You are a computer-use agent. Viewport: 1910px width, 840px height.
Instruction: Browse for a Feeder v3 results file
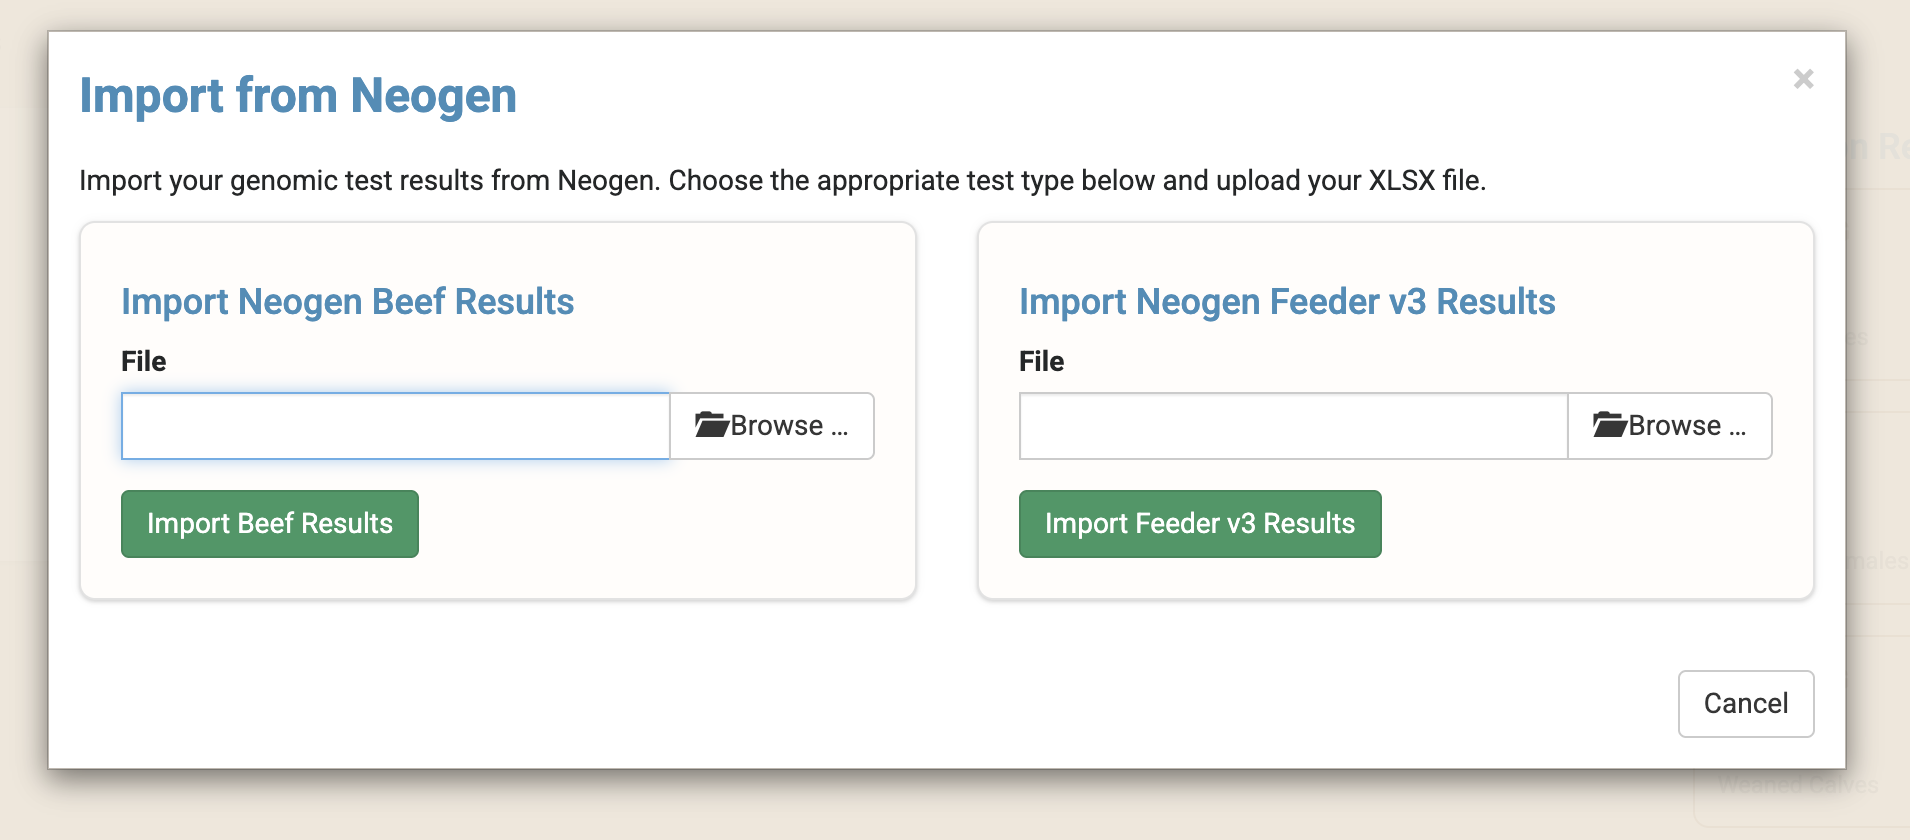[x=1670, y=426]
